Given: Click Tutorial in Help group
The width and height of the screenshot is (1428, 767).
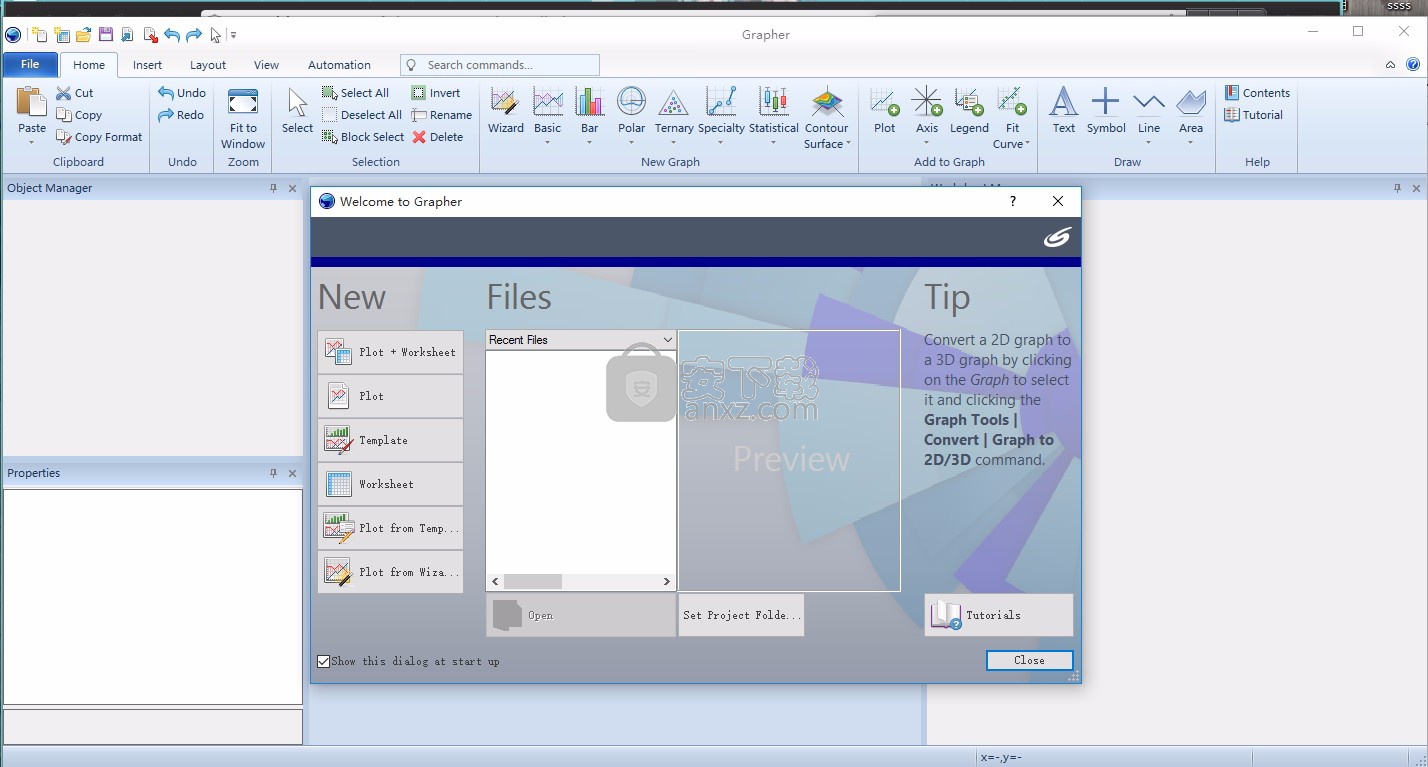Looking at the screenshot, I should tap(1253, 115).
